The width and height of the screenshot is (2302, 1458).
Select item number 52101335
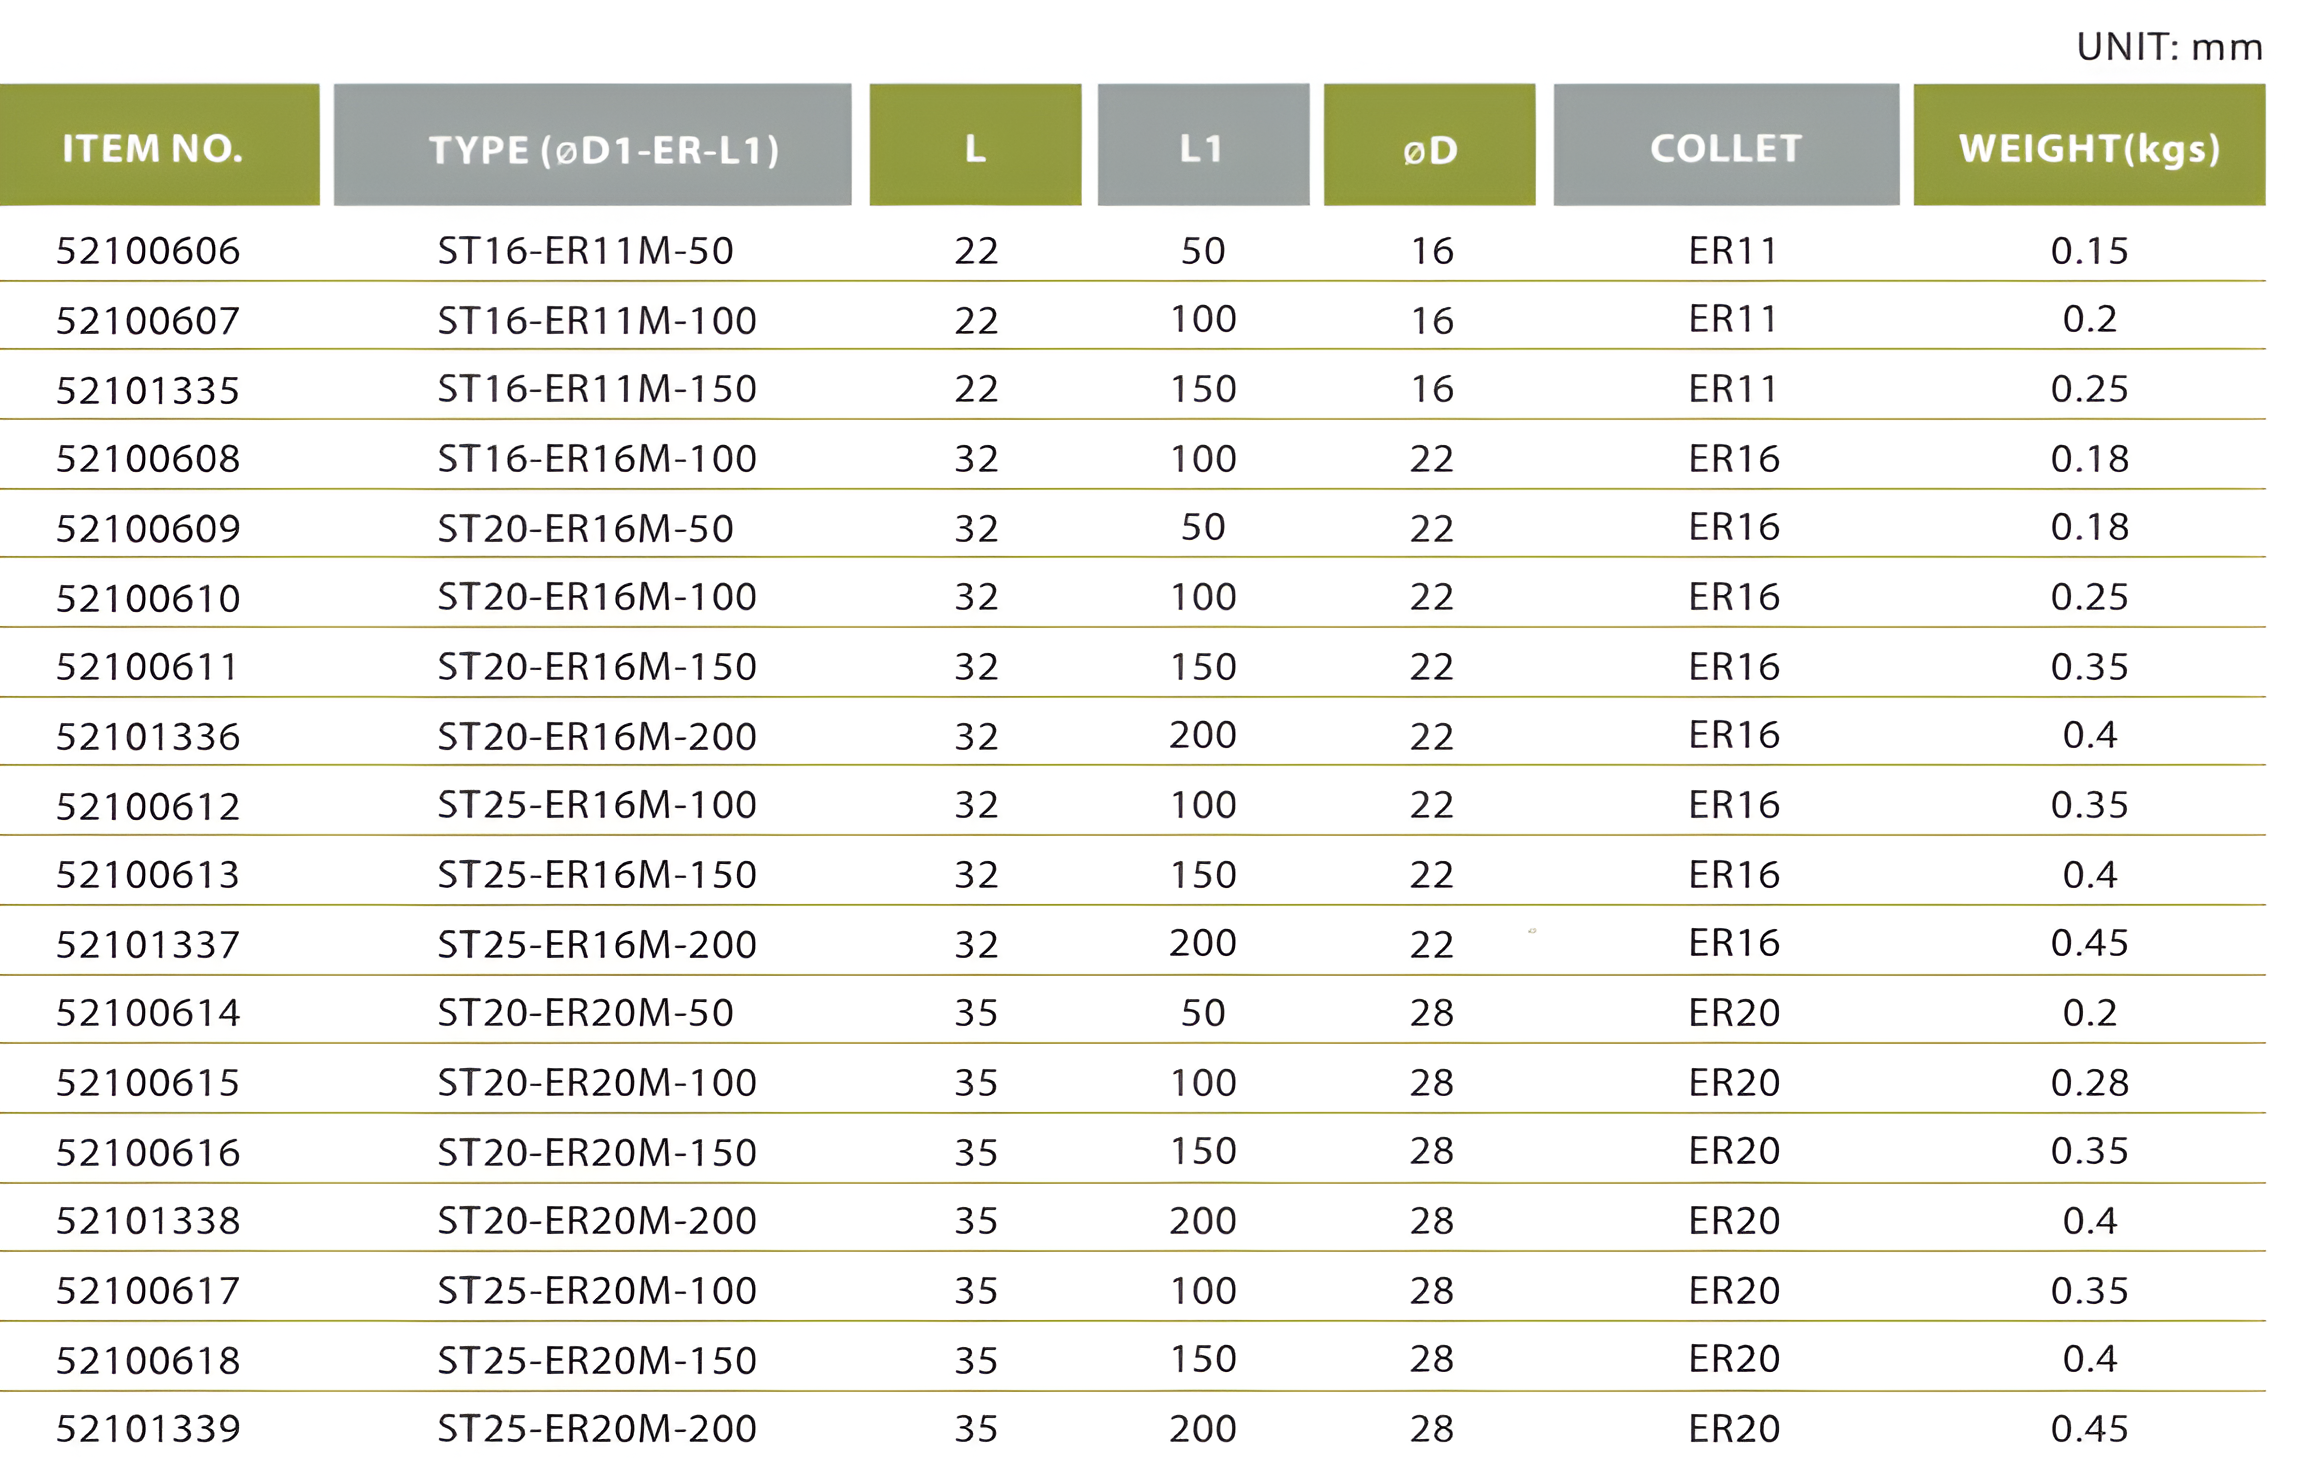click(148, 389)
